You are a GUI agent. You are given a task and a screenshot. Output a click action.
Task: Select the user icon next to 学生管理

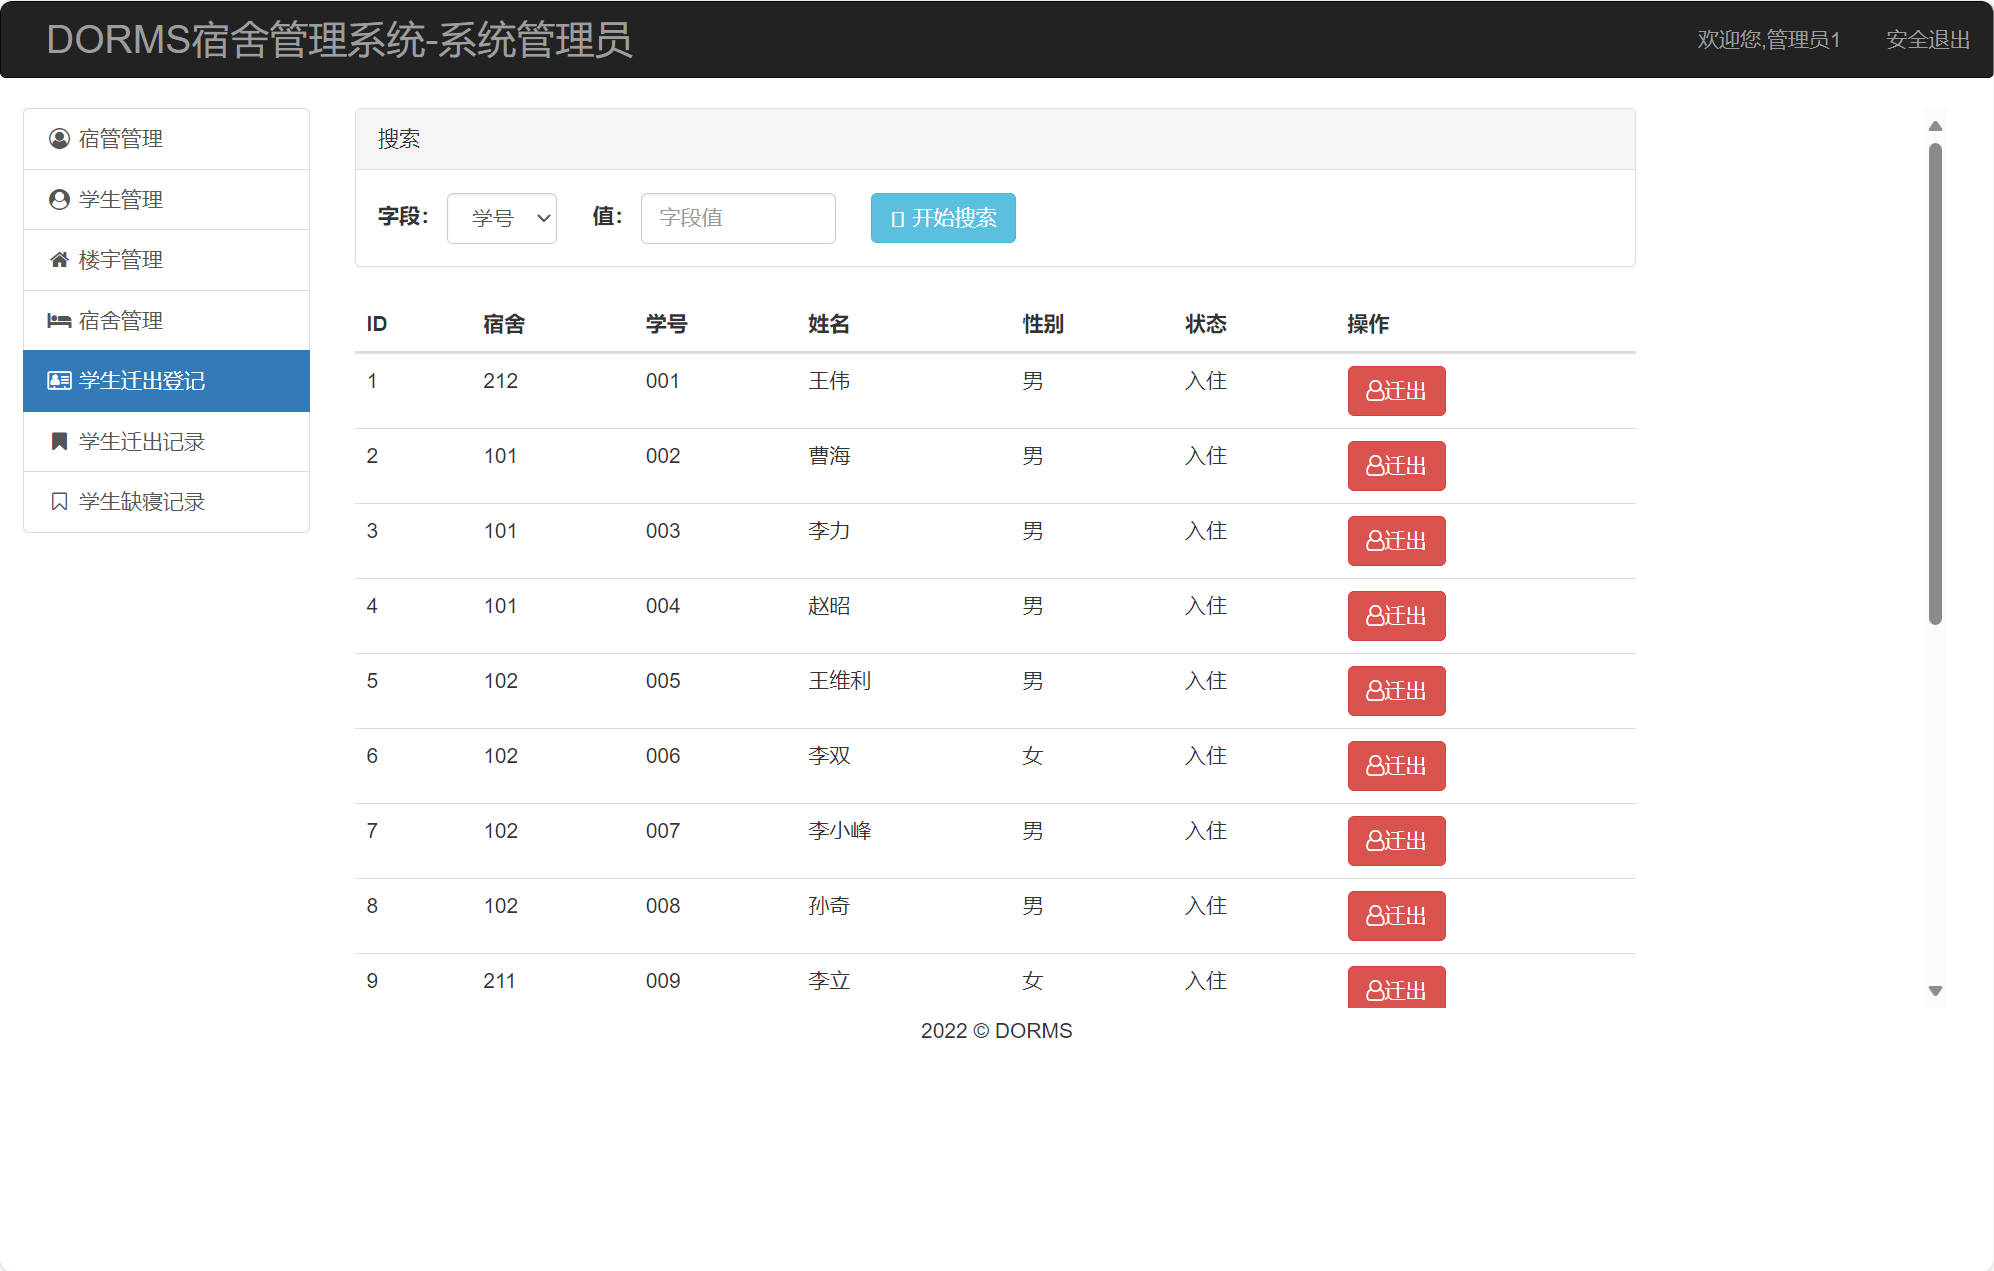[57, 199]
